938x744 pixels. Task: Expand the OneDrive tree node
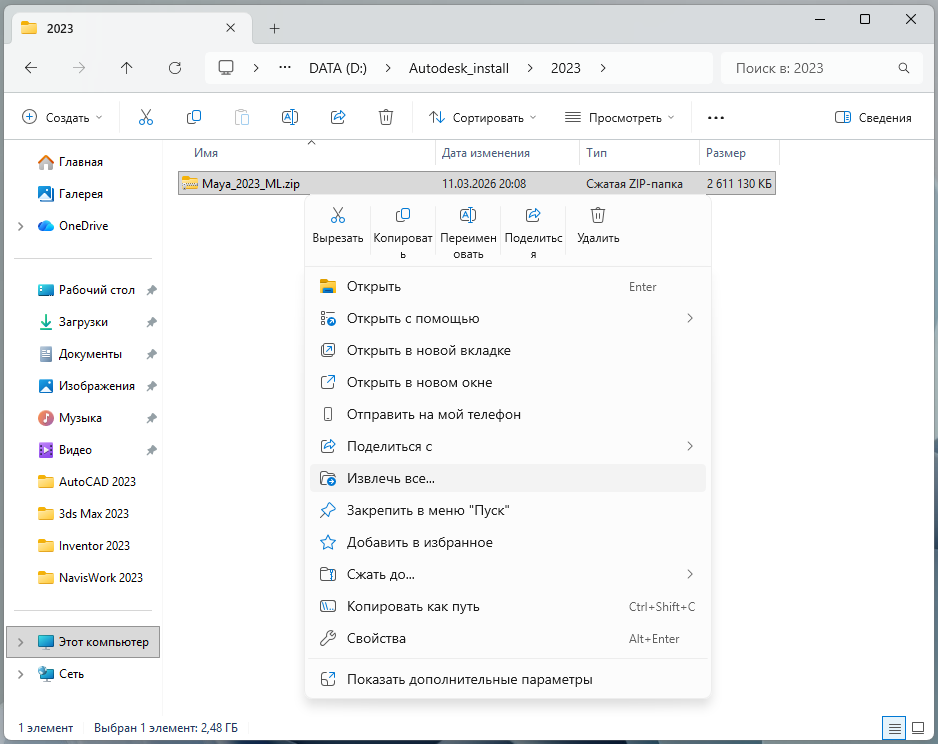point(21,226)
